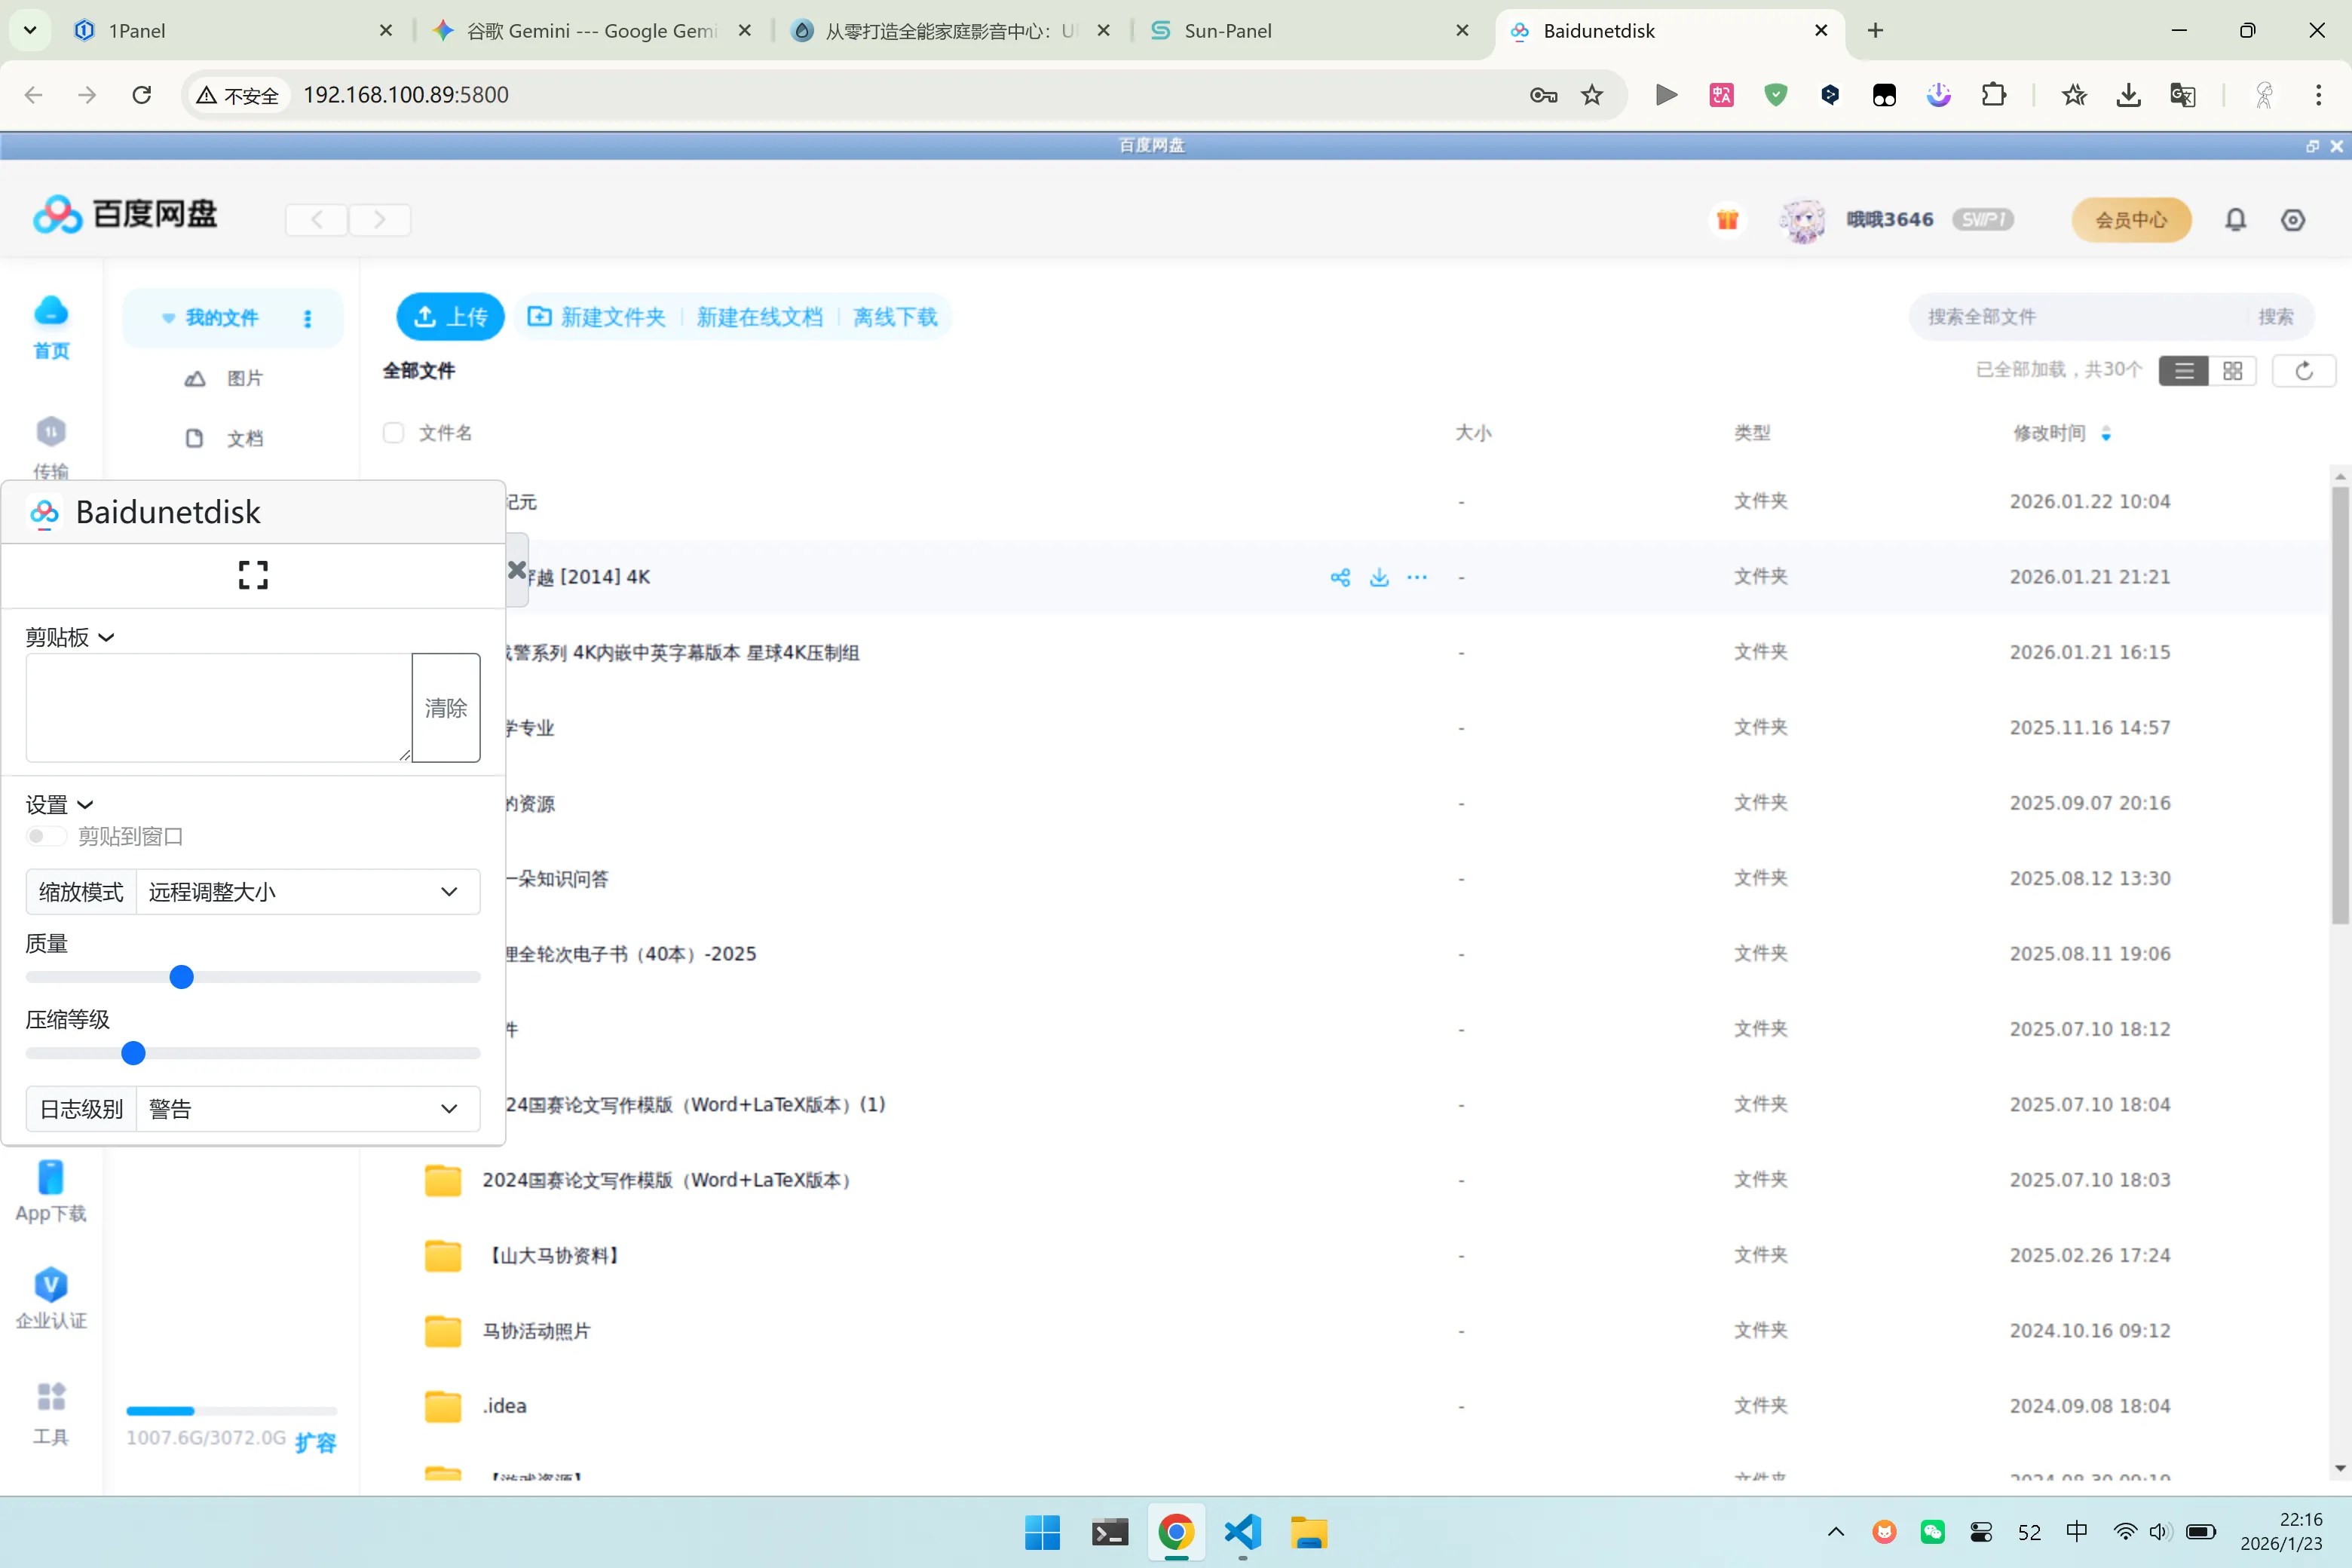Check the select-all 文件名 checkbox

click(393, 433)
